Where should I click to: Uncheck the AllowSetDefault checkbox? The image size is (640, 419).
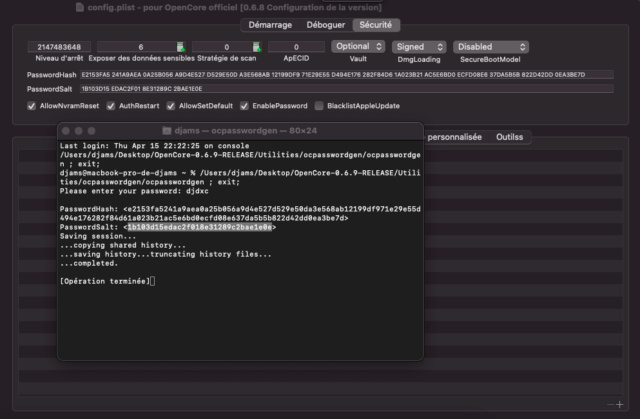click(x=171, y=106)
